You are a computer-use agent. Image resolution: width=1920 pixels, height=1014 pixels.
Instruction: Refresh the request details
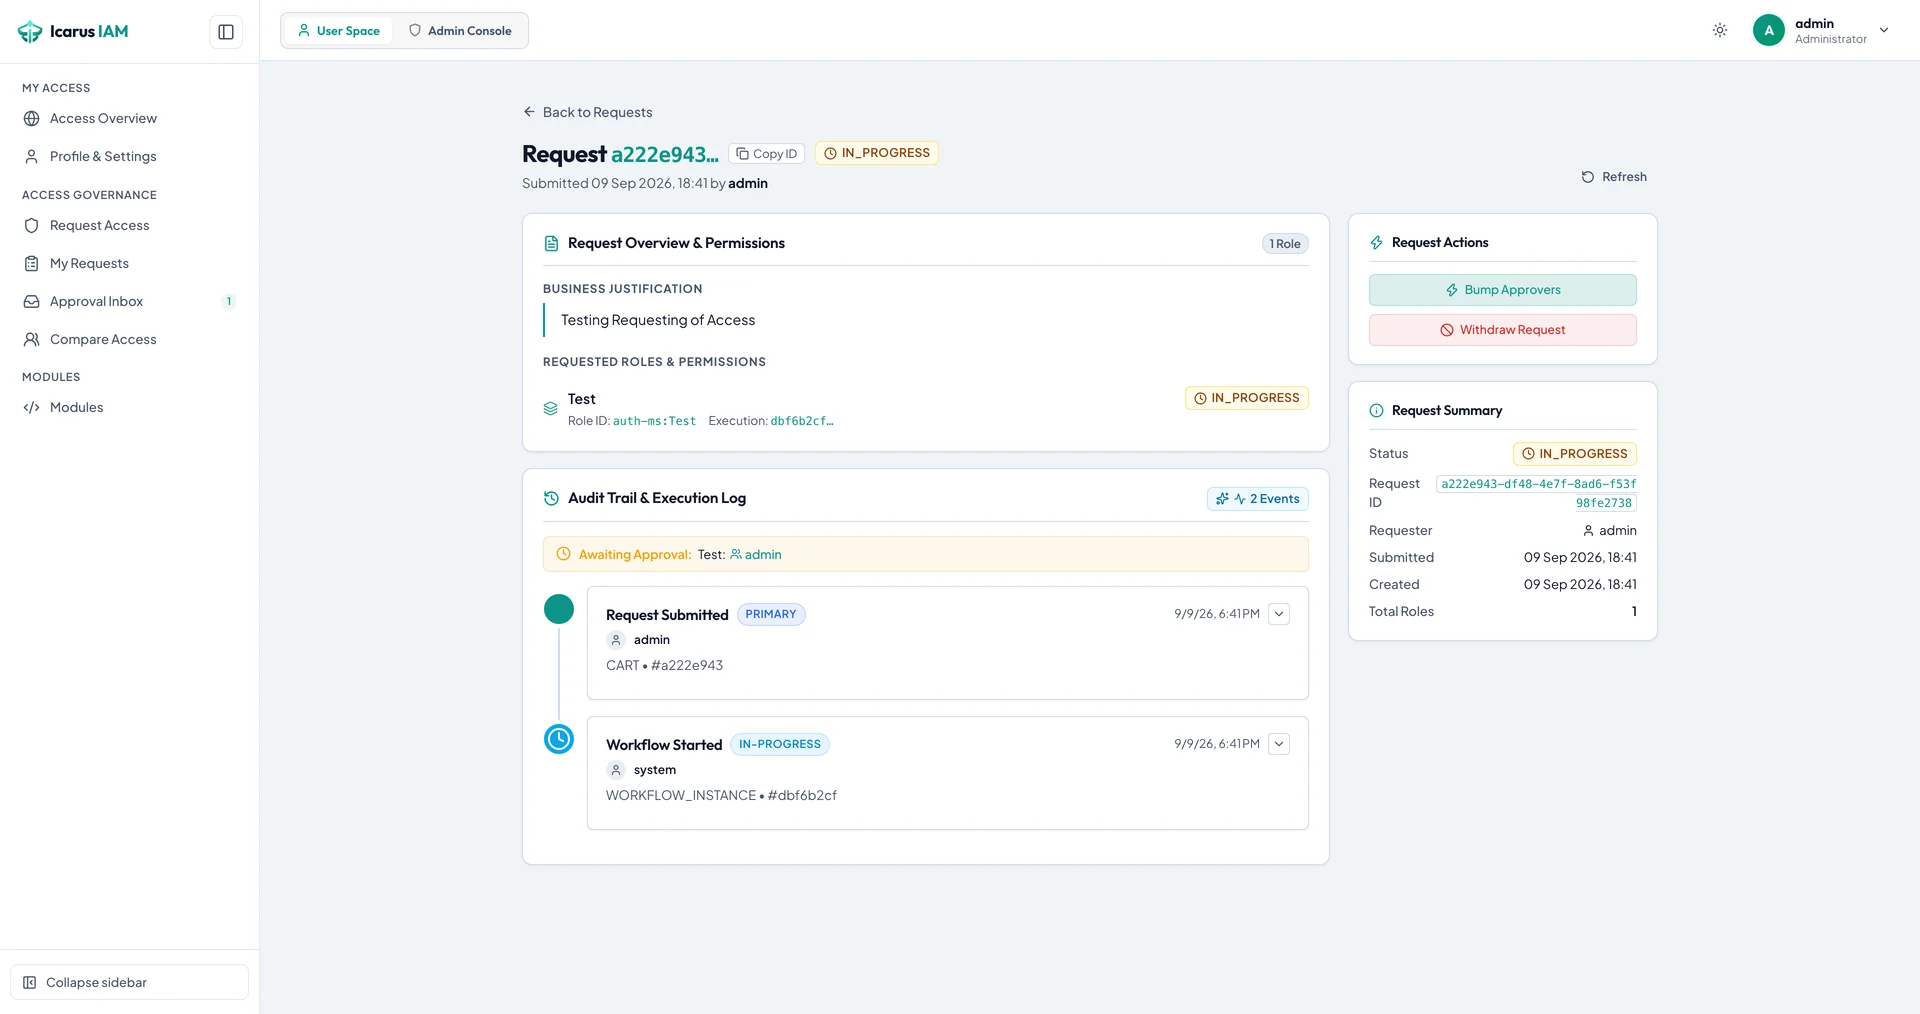tap(1613, 177)
